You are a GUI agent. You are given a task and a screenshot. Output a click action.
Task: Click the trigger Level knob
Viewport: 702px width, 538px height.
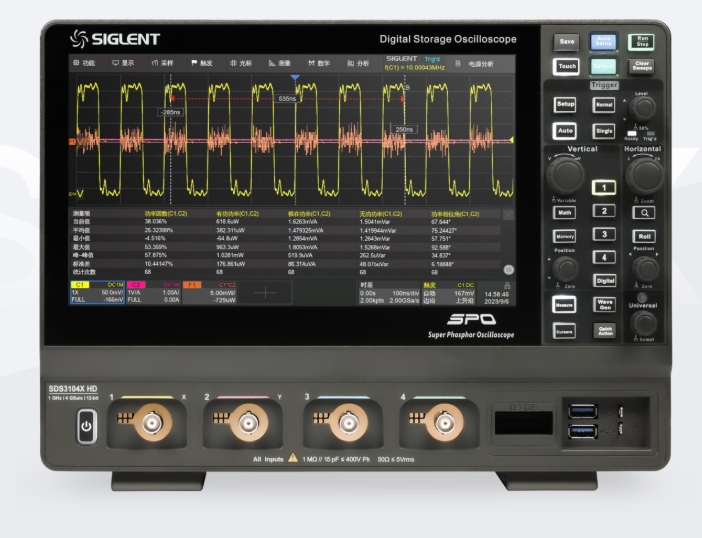(641, 110)
